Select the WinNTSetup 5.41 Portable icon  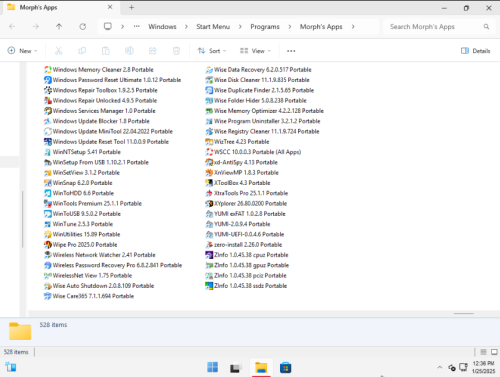click(48, 152)
